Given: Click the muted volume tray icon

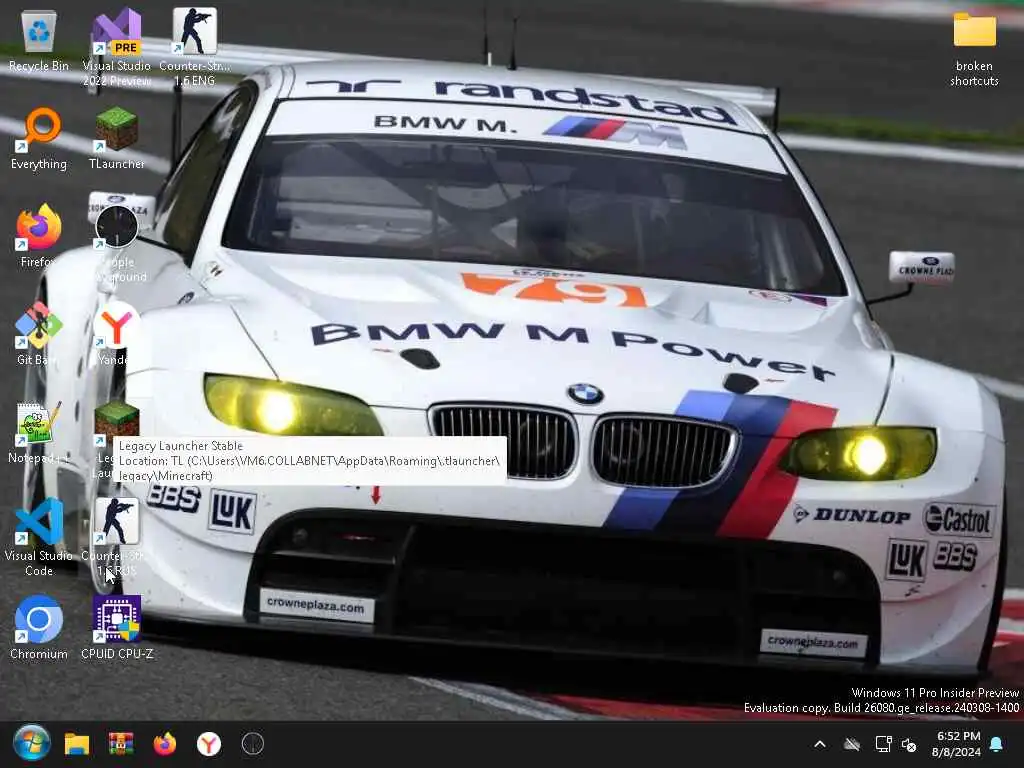Looking at the screenshot, I should [908, 744].
